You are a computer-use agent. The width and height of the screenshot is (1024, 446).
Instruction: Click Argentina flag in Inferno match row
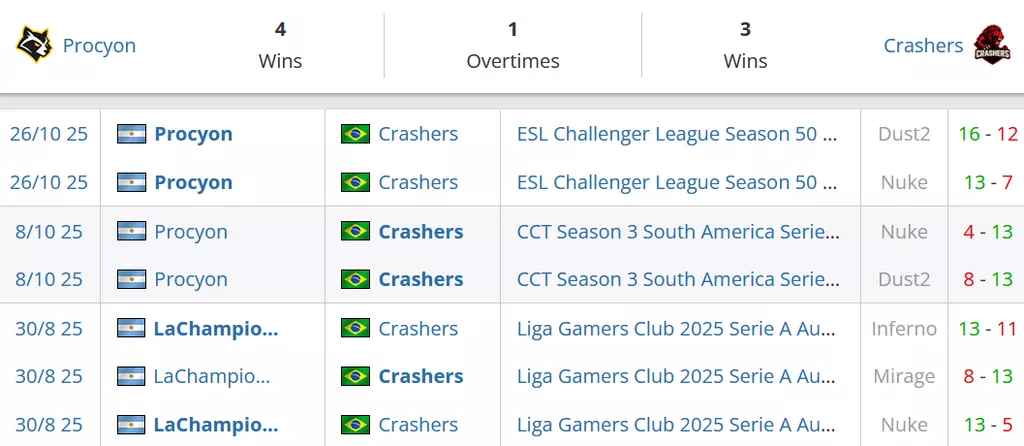click(x=132, y=328)
